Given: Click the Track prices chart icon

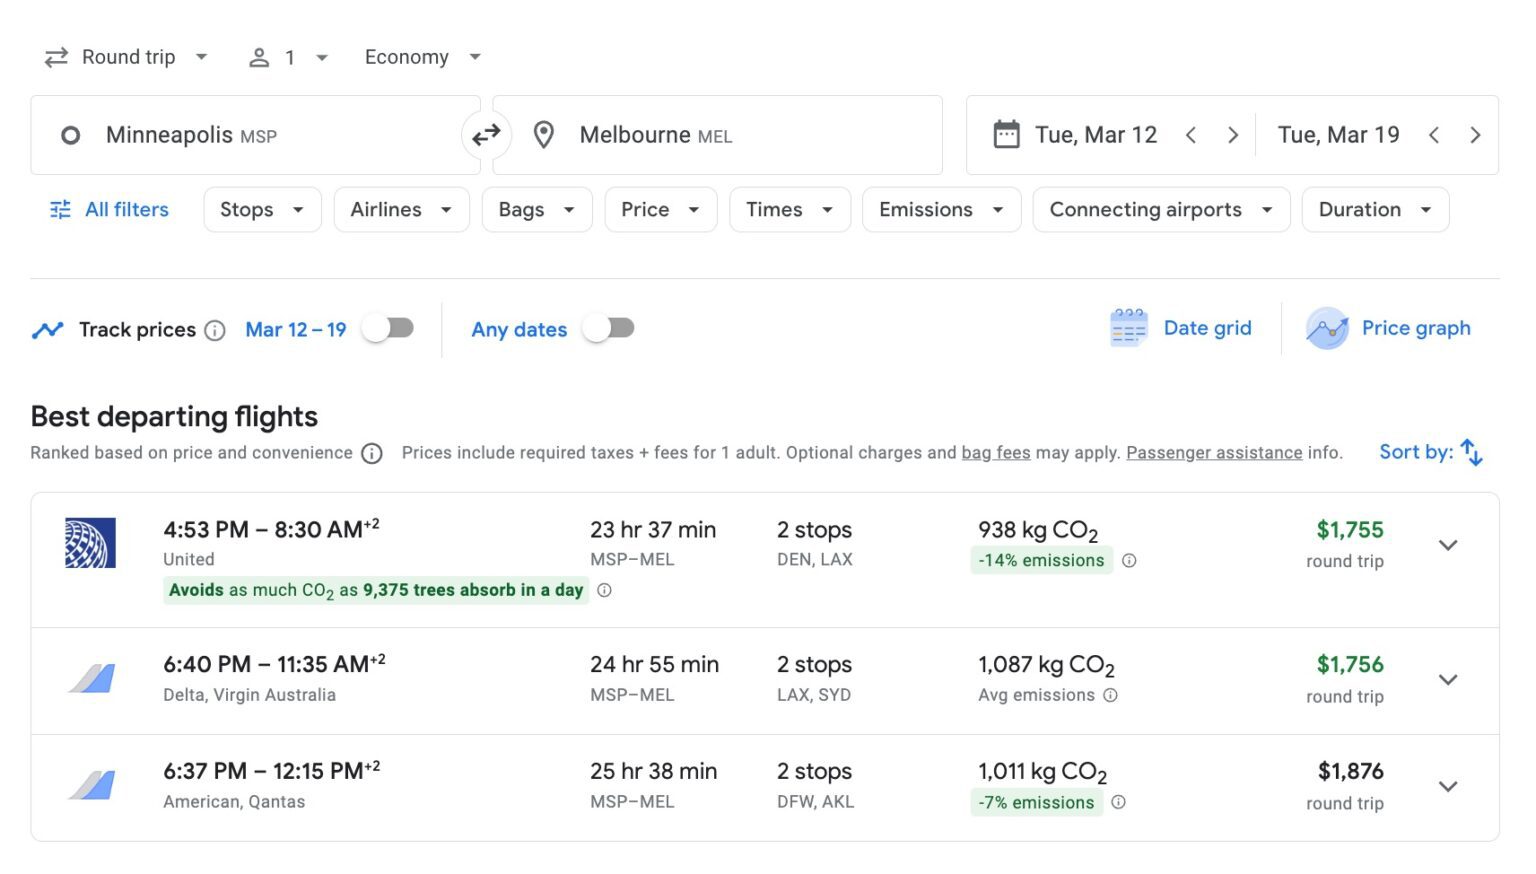Looking at the screenshot, I should [47, 329].
